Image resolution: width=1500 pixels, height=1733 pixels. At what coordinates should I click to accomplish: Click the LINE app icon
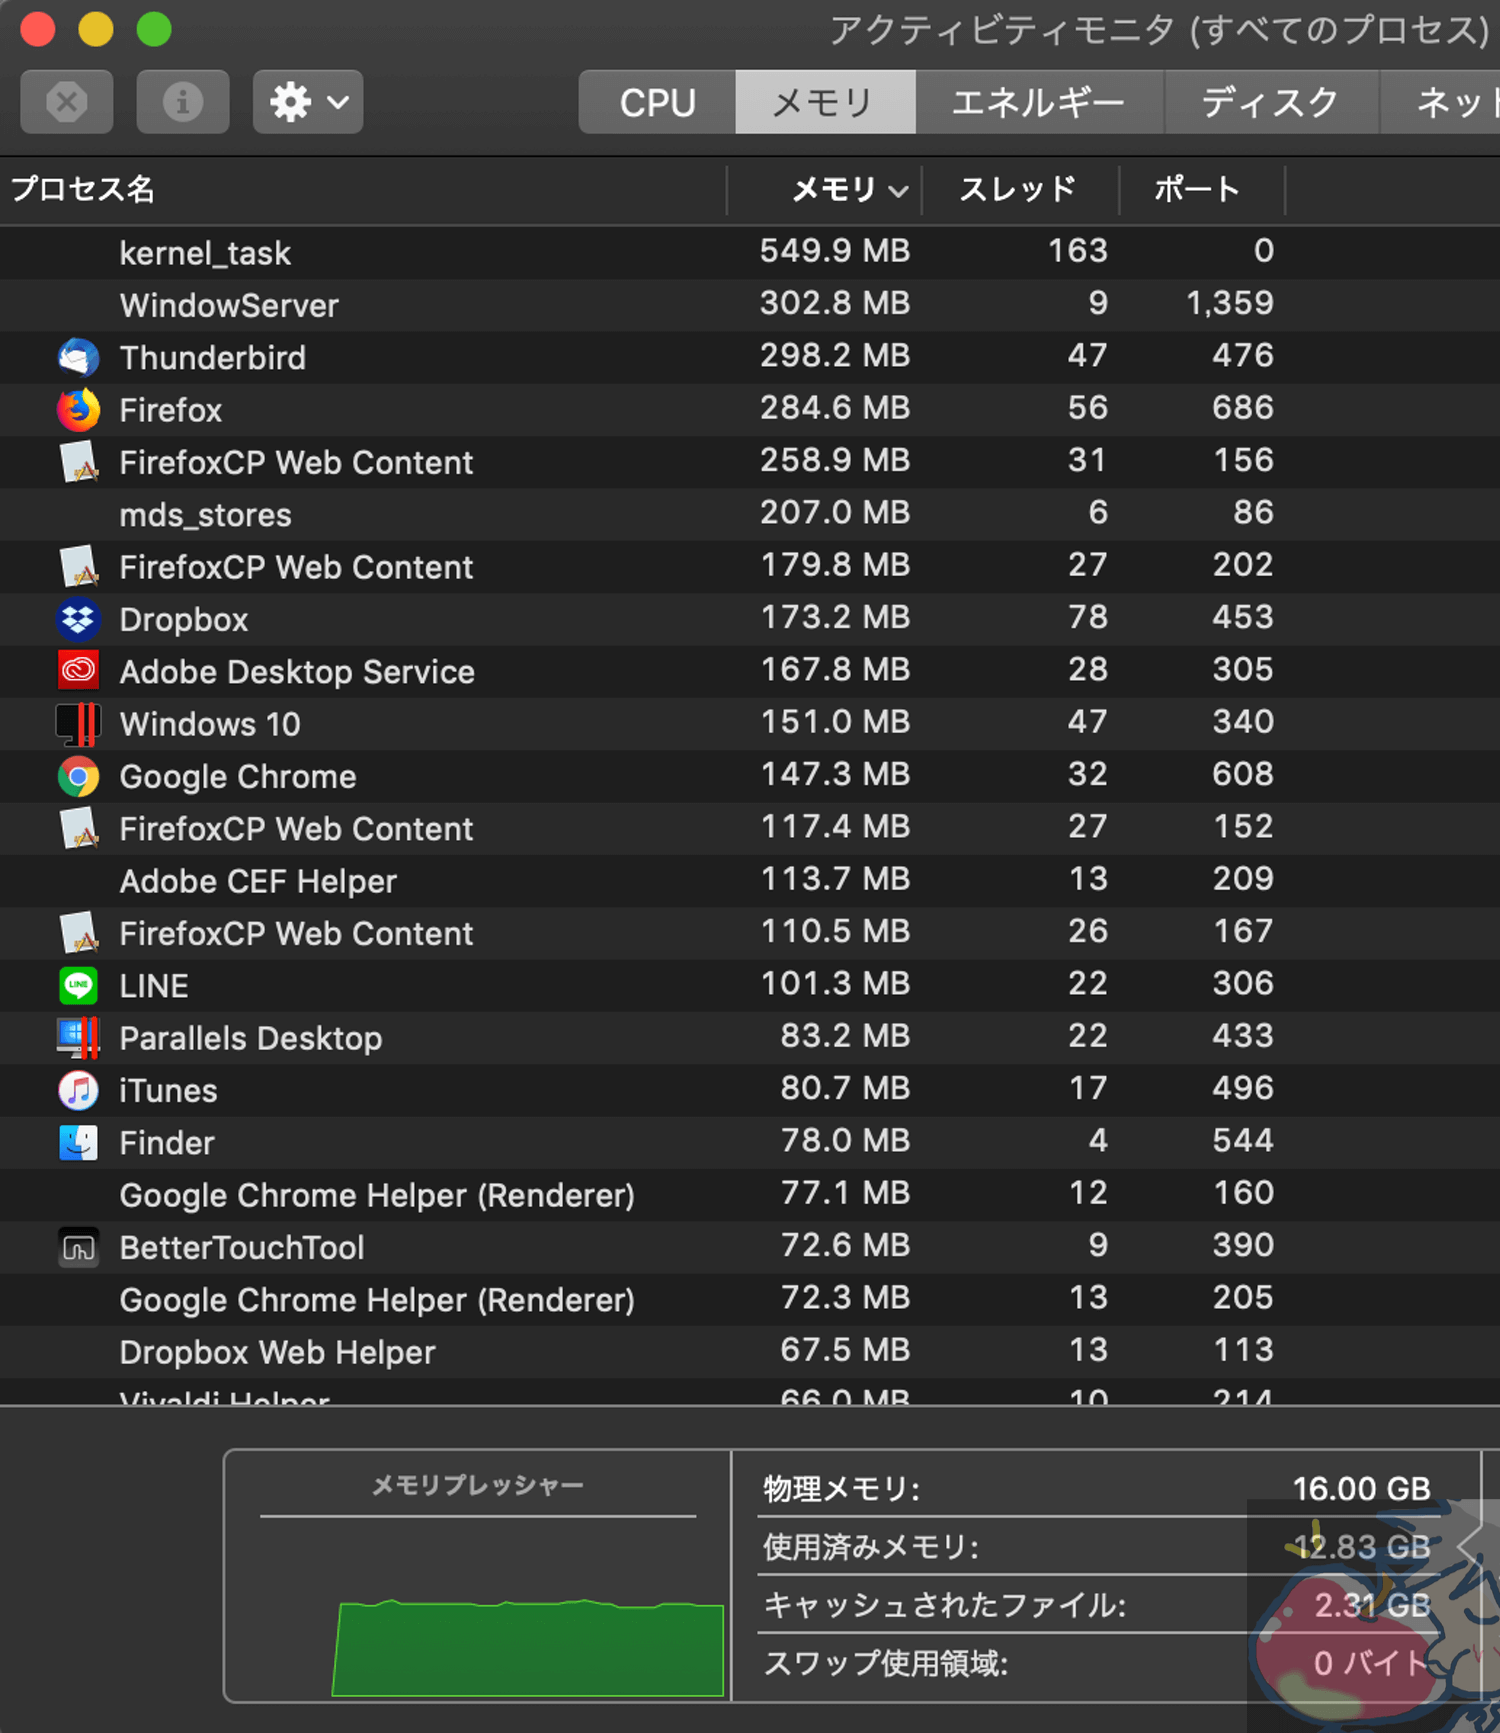pos(78,986)
